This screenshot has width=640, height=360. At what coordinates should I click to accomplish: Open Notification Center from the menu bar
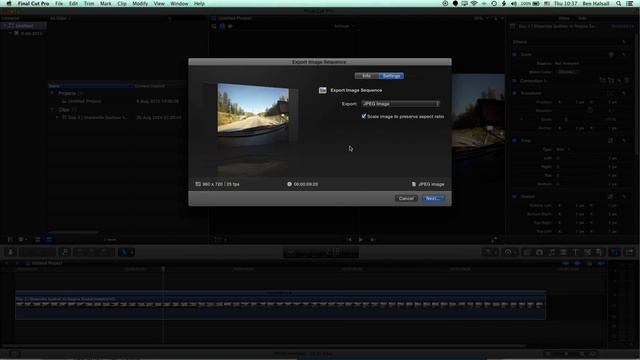630,3
